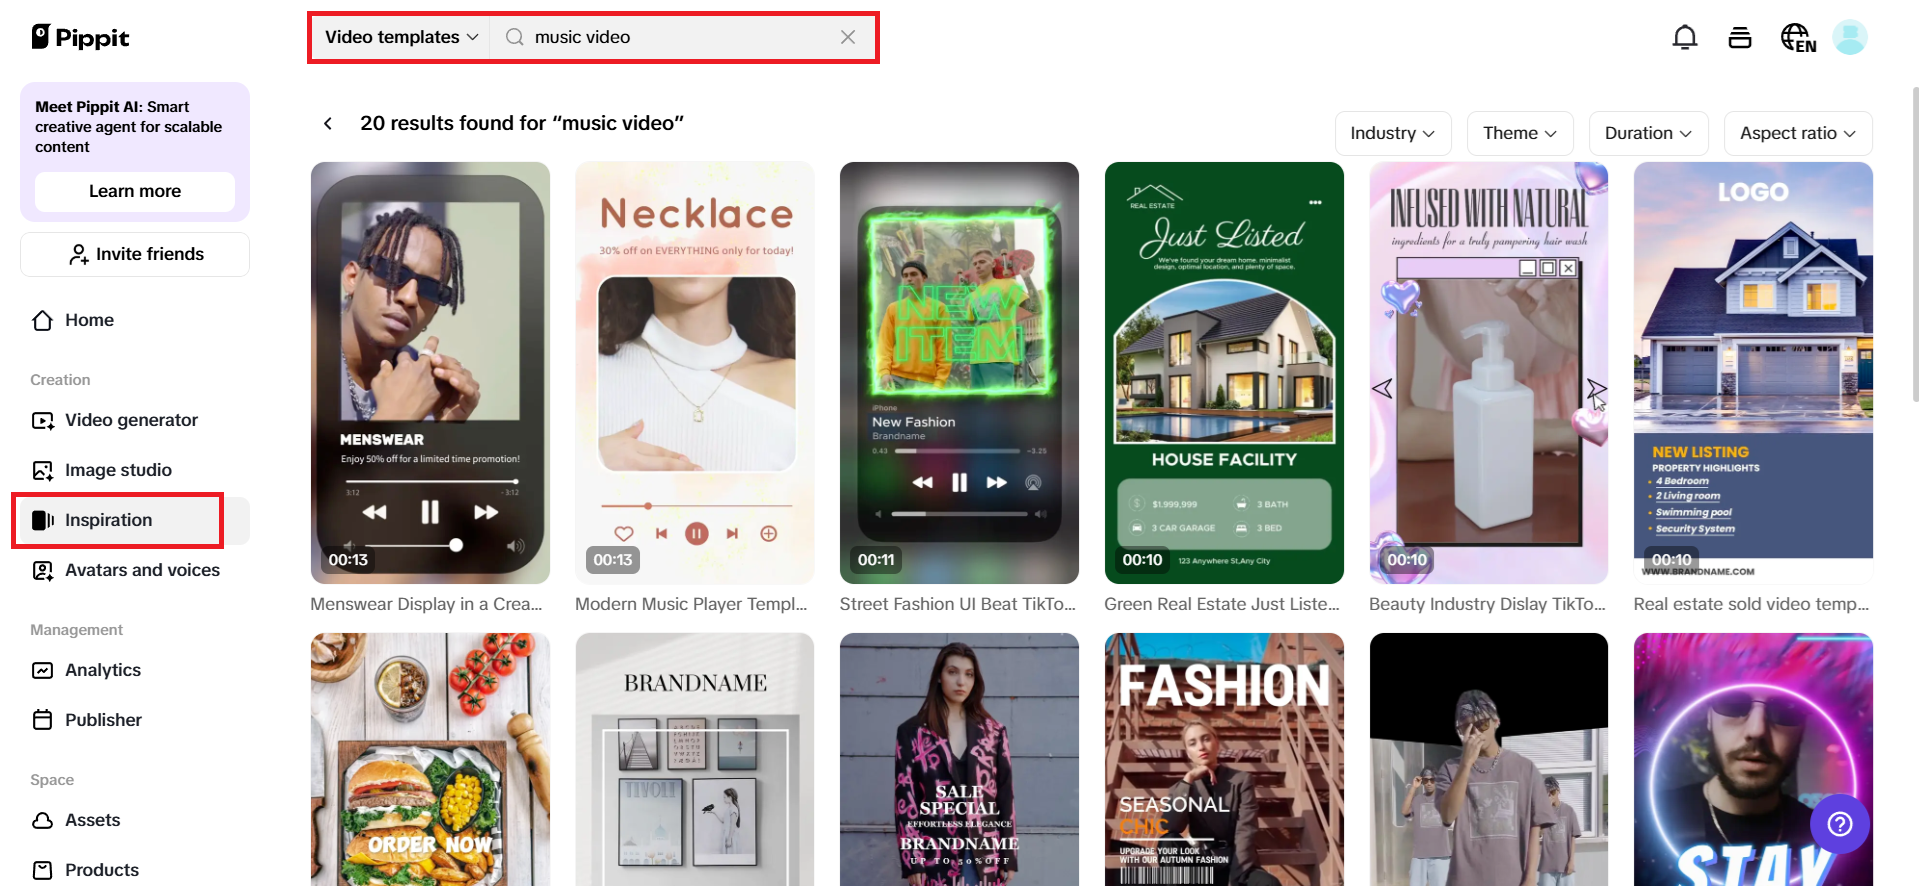Image resolution: width=1919 pixels, height=886 pixels.
Task: Open the FASHION SEASONAL CHIC template
Action: coord(1224,760)
